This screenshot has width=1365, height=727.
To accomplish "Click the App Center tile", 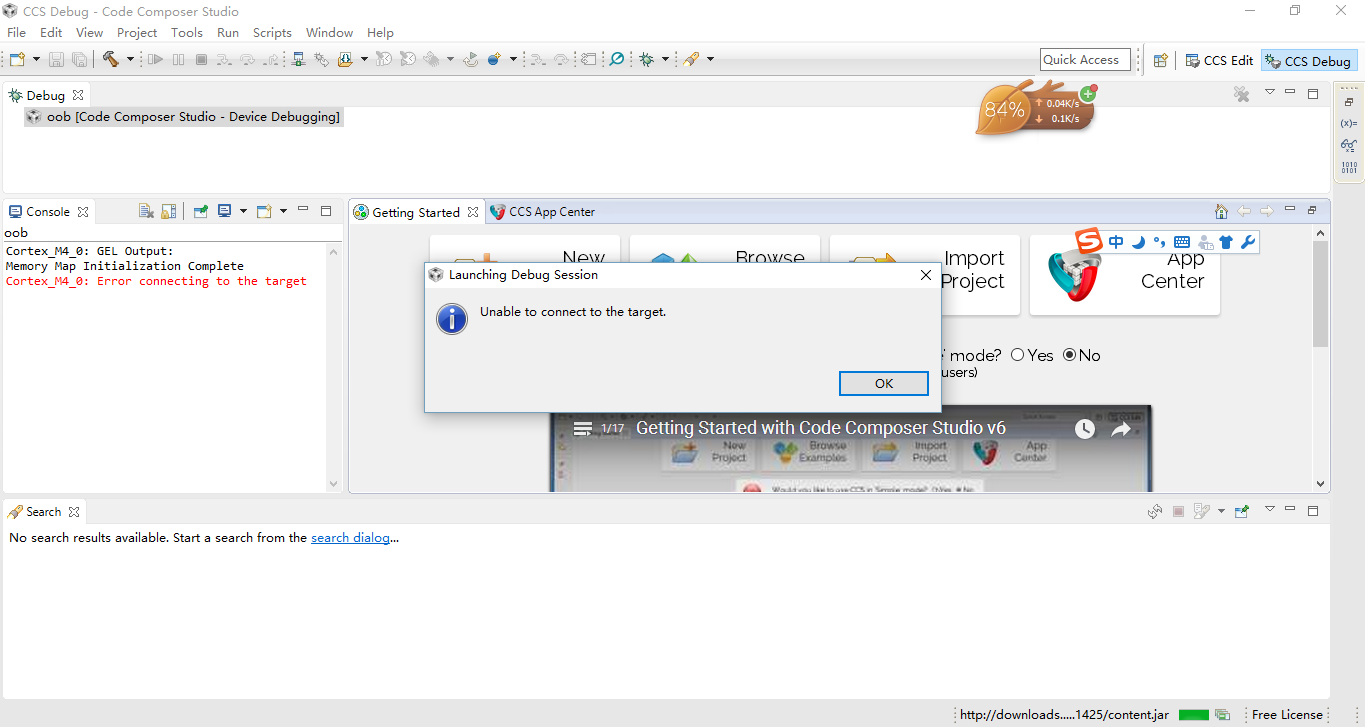I will 1125,275.
